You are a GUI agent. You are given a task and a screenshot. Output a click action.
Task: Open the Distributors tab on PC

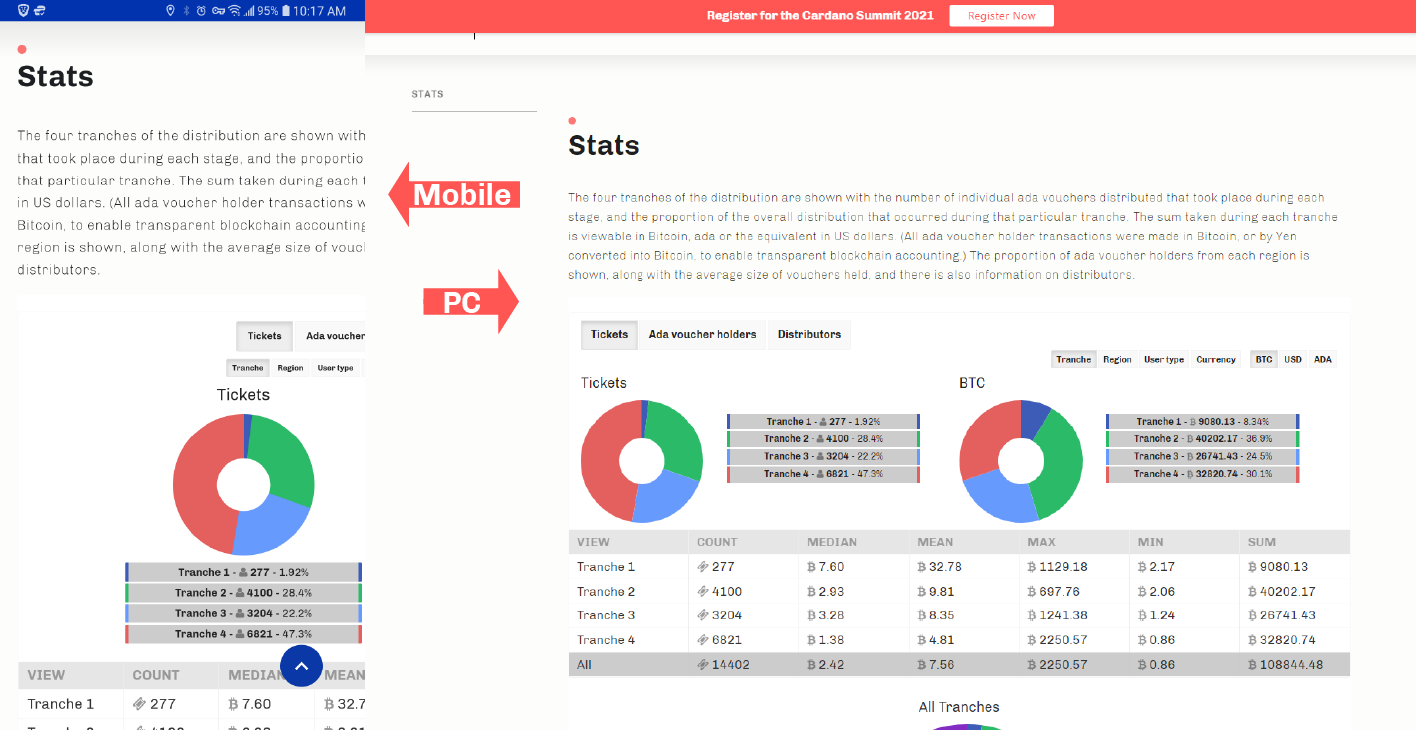(809, 334)
